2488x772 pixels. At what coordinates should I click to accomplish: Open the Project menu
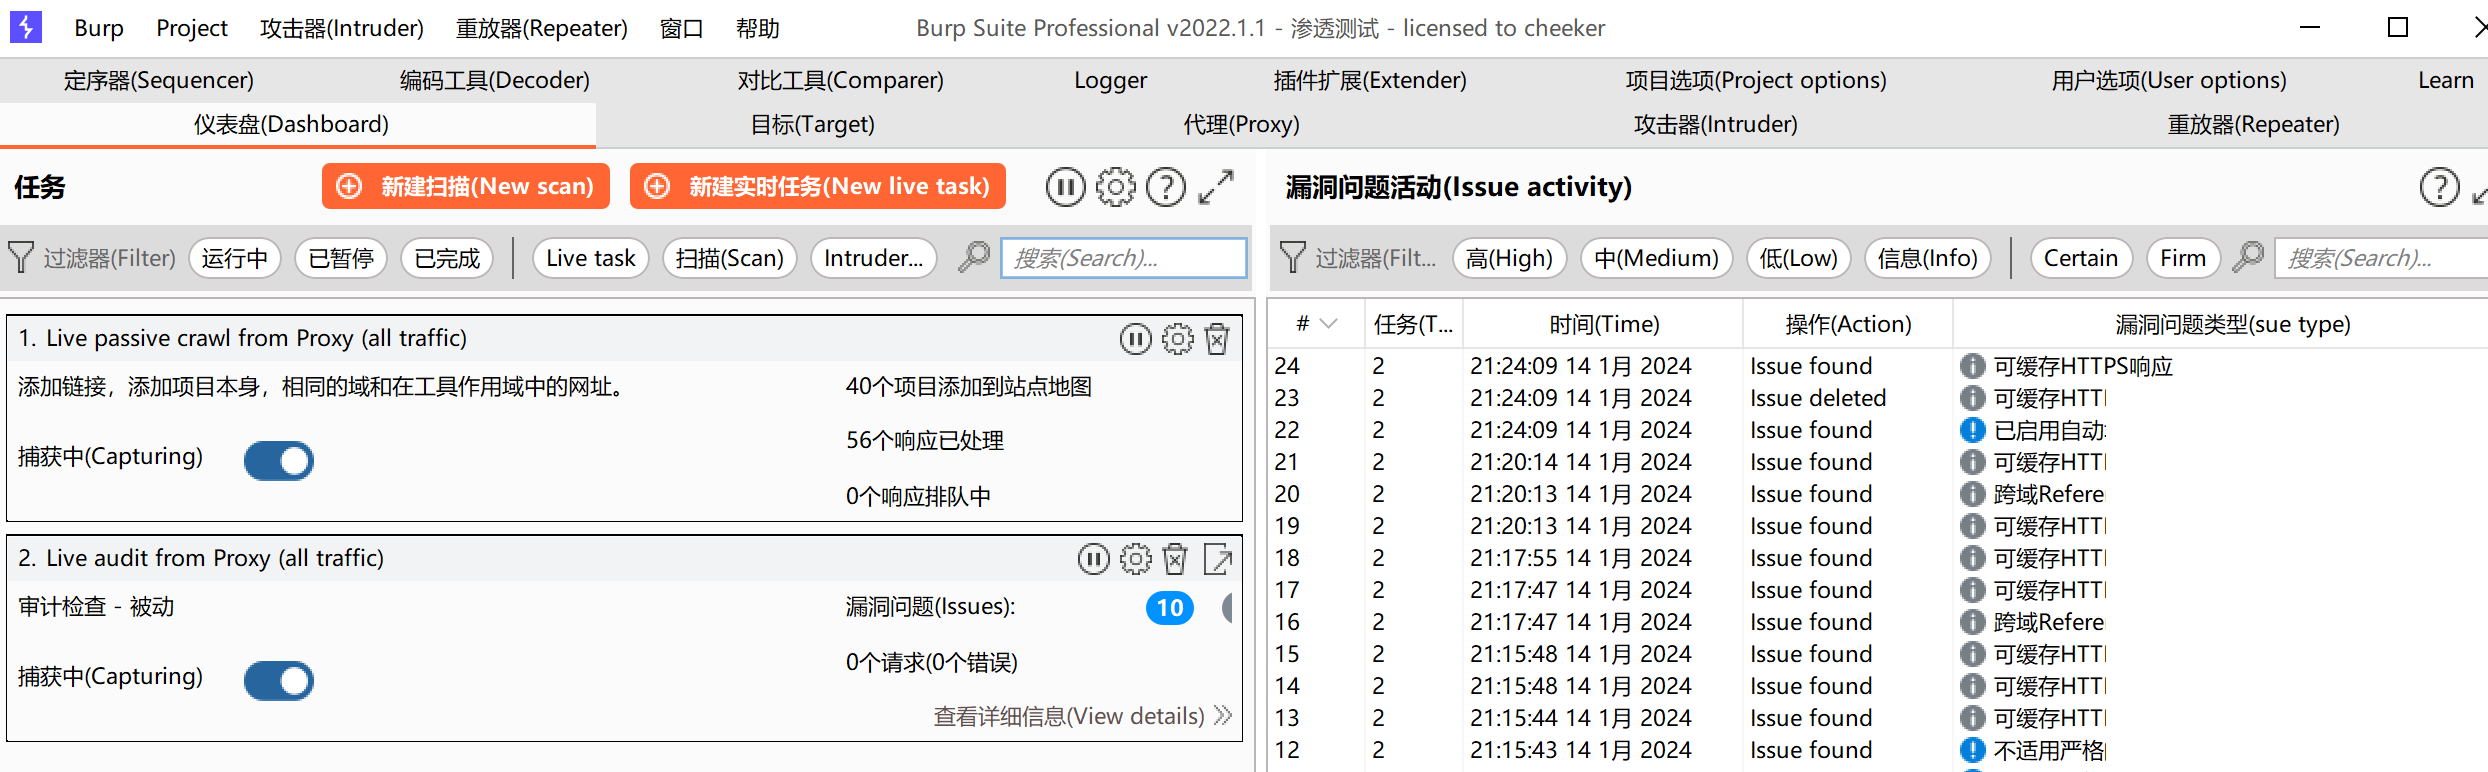[x=192, y=28]
